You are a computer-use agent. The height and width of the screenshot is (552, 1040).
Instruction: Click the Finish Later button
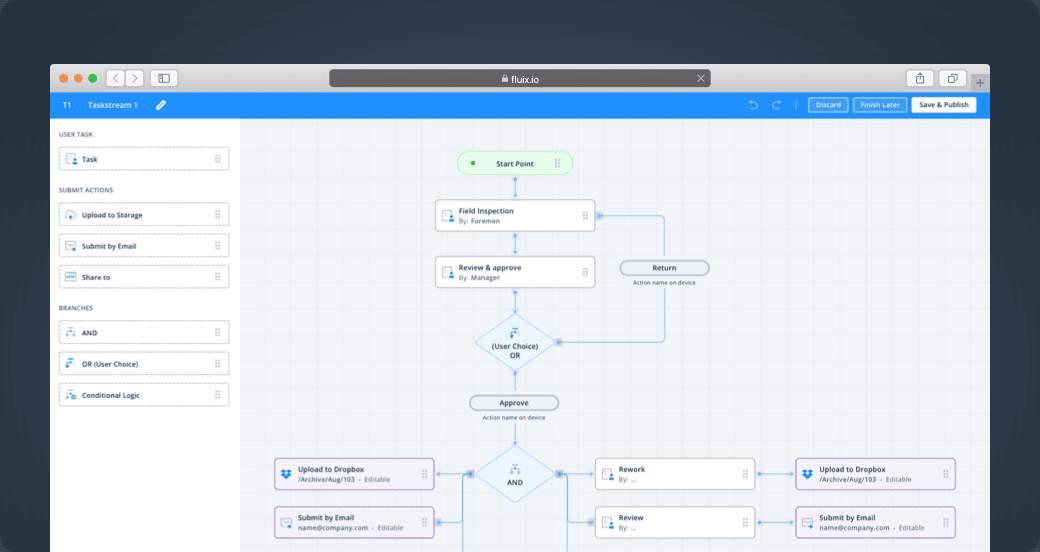[x=879, y=105]
